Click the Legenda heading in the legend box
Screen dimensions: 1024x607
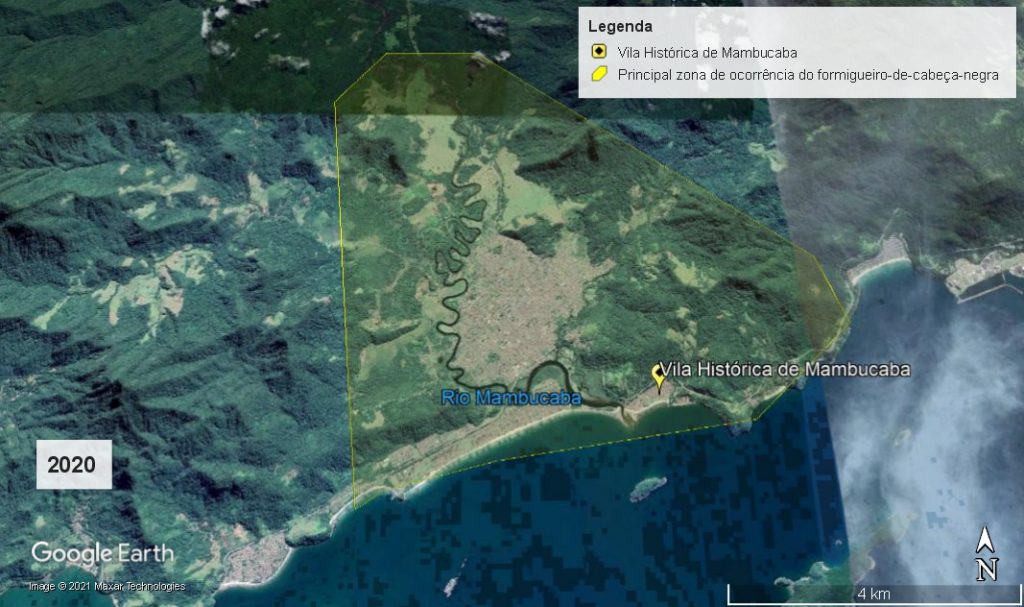click(620, 26)
